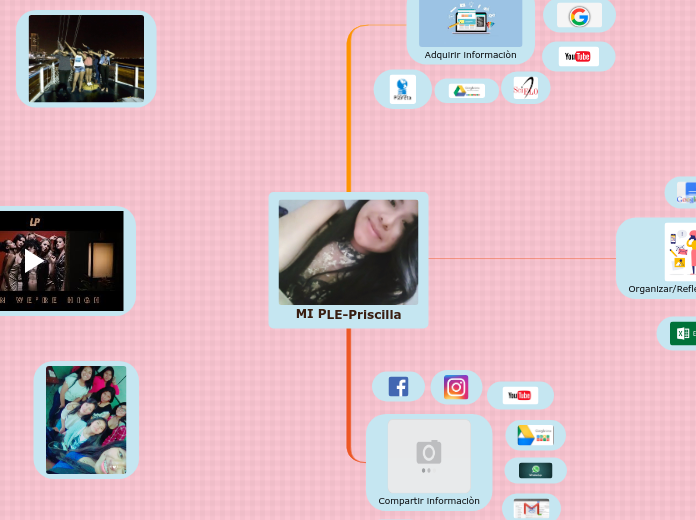This screenshot has height=520, width=696.
Task: Click the Facebook icon node
Action: (x=398, y=387)
